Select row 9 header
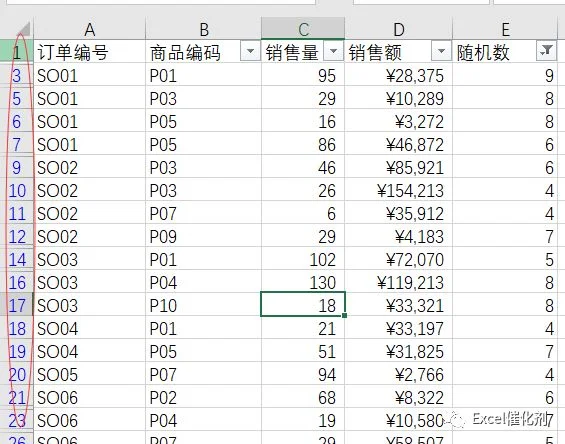565x444 pixels. coord(17,168)
